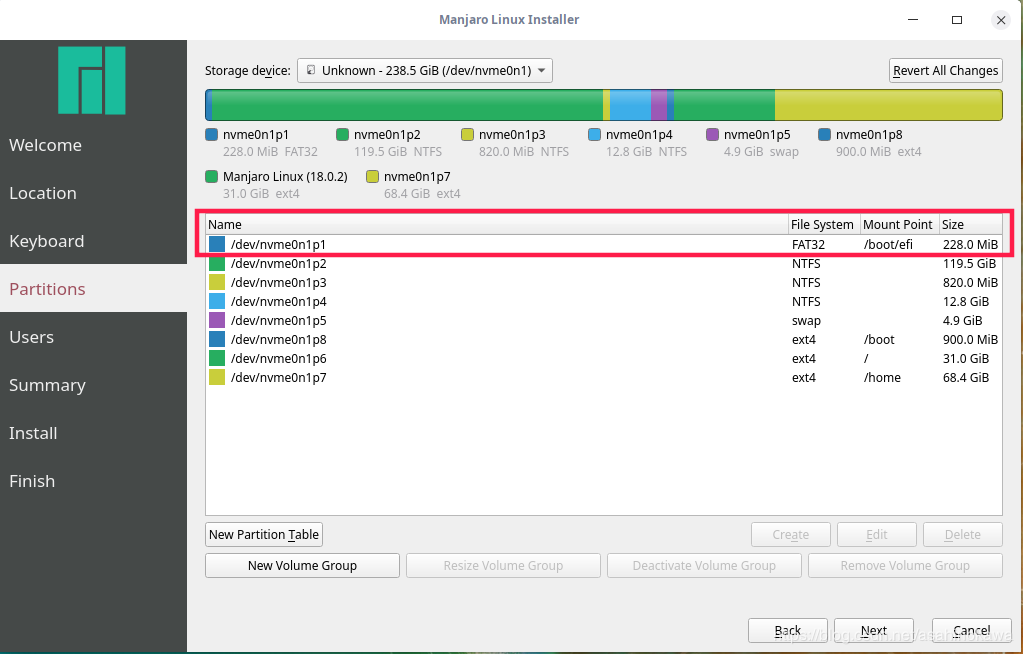Open the Storage device dropdown
The height and width of the screenshot is (654, 1023).
pos(425,70)
